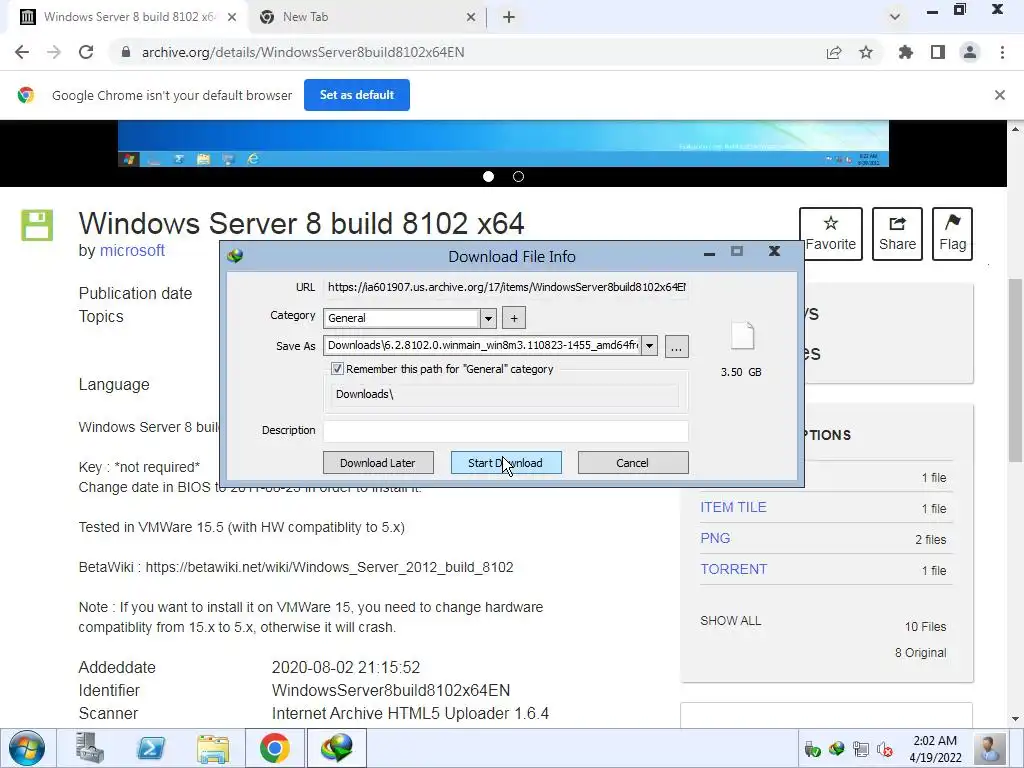The image size is (1024, 768).
Task: Open File Explorer from the taskbar
Action: pos(213,748)
